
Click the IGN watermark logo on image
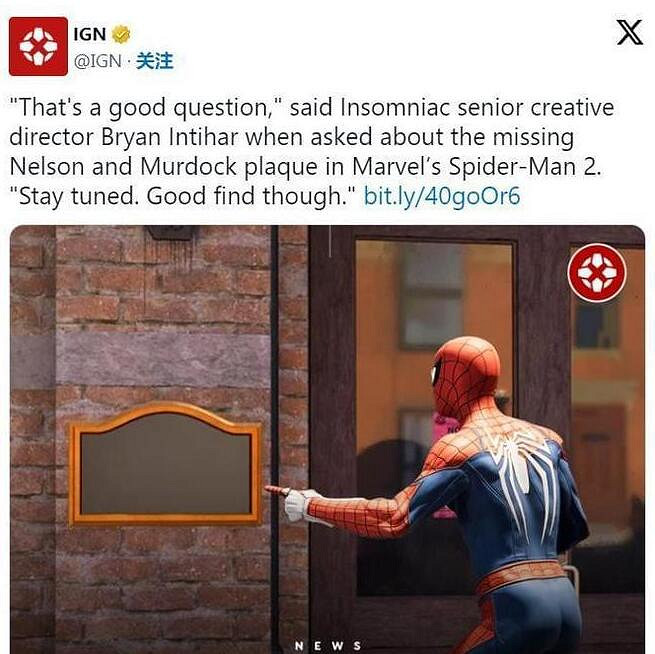[597, 273]
